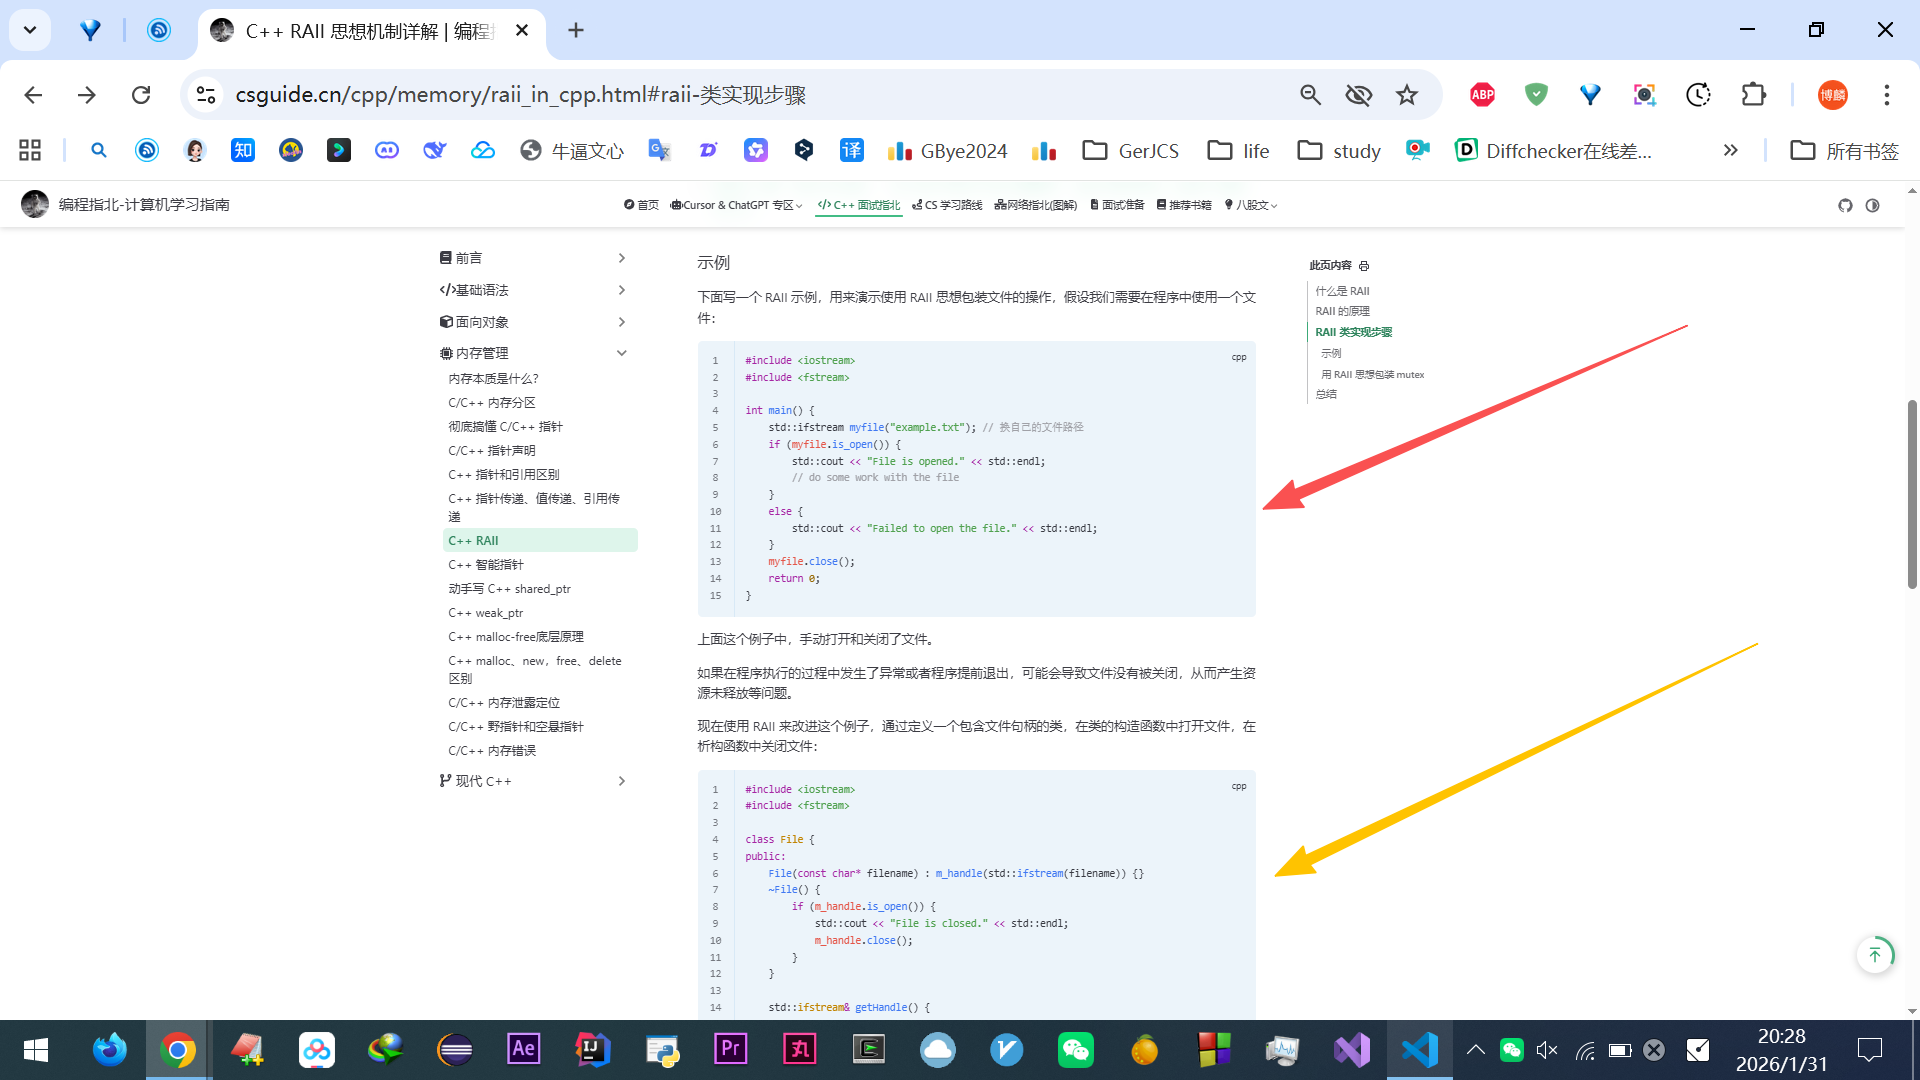
Task: Open the Cursor & ChatGPT 专区 dropdown
Action: click(736, 205)
